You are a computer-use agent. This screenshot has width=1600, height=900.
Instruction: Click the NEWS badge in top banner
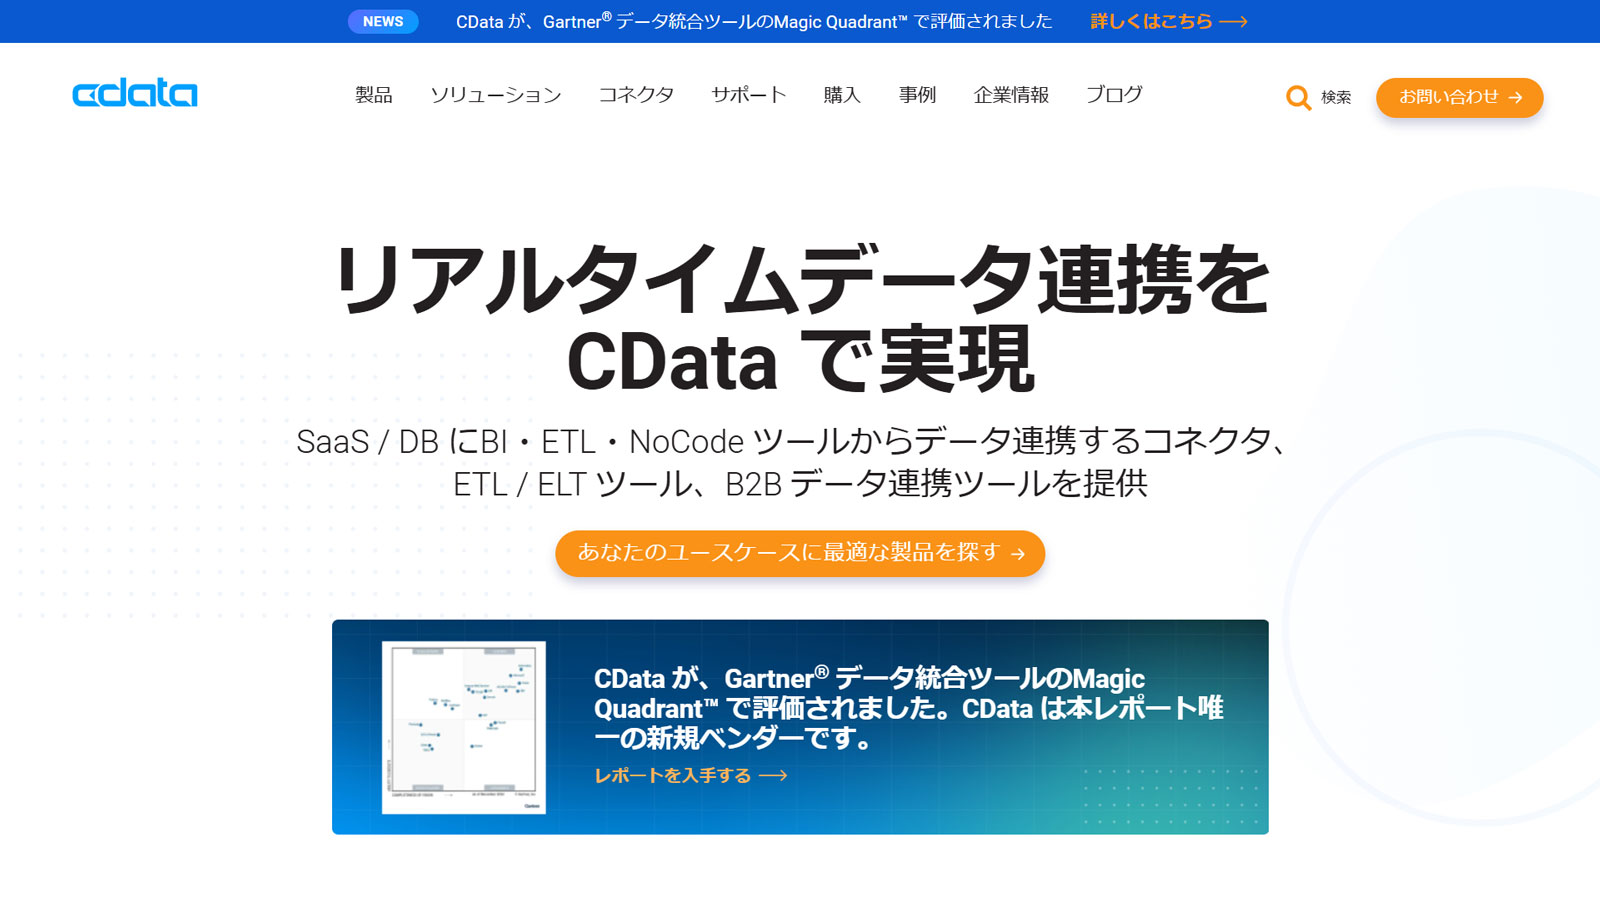click(383, 21)
